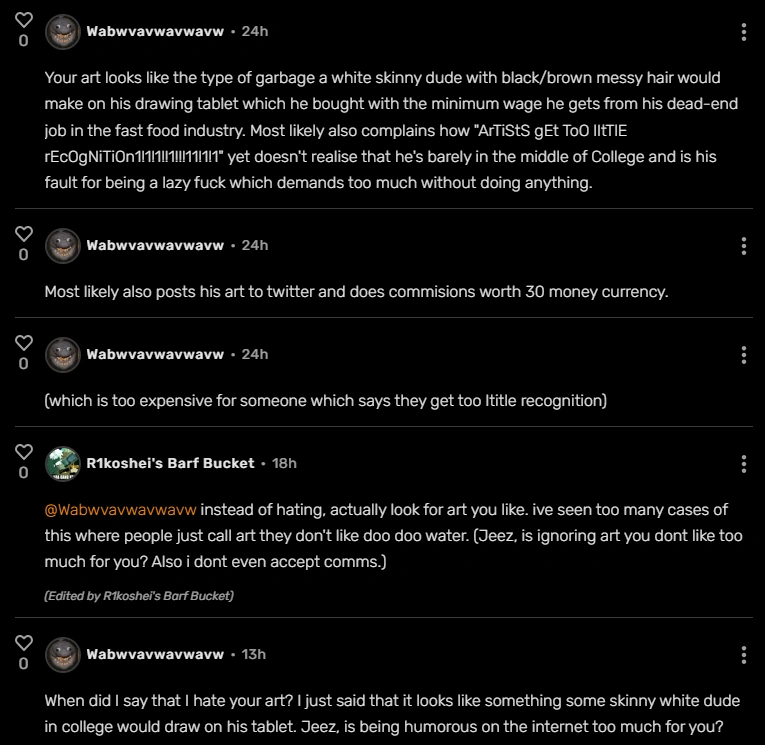Open more options for "too expensive" comment
This screenshot has width=765, height=745.
click(744, 355)
